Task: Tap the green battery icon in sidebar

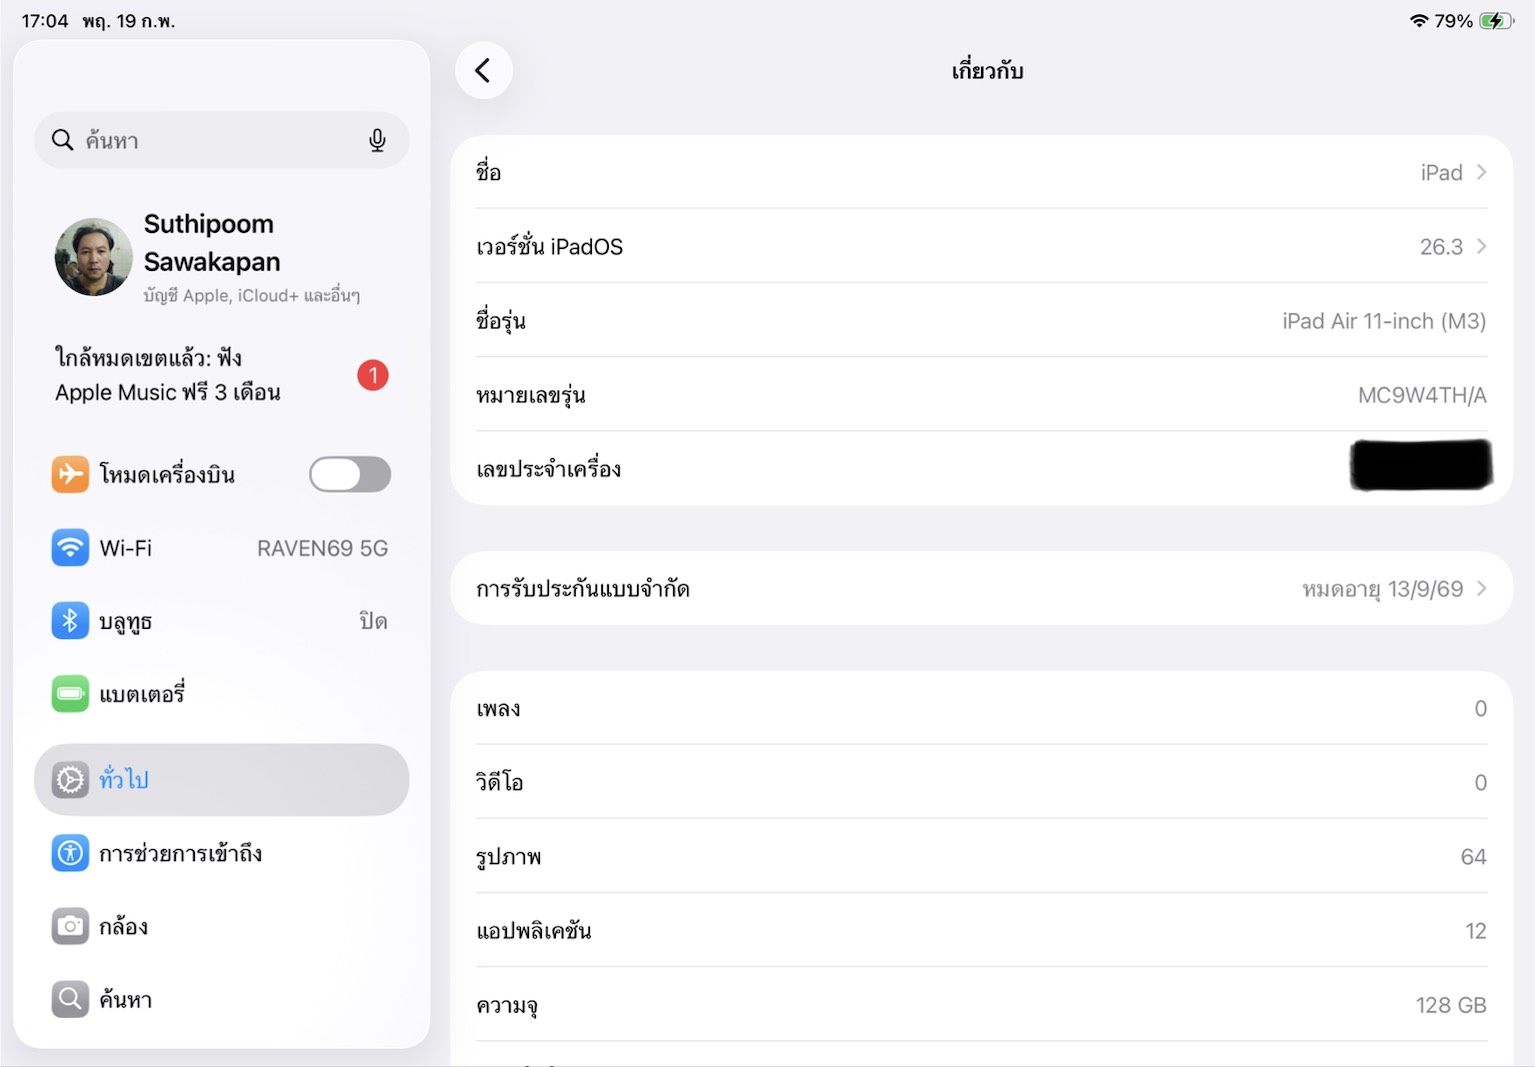Action: [x=70, y=694]
